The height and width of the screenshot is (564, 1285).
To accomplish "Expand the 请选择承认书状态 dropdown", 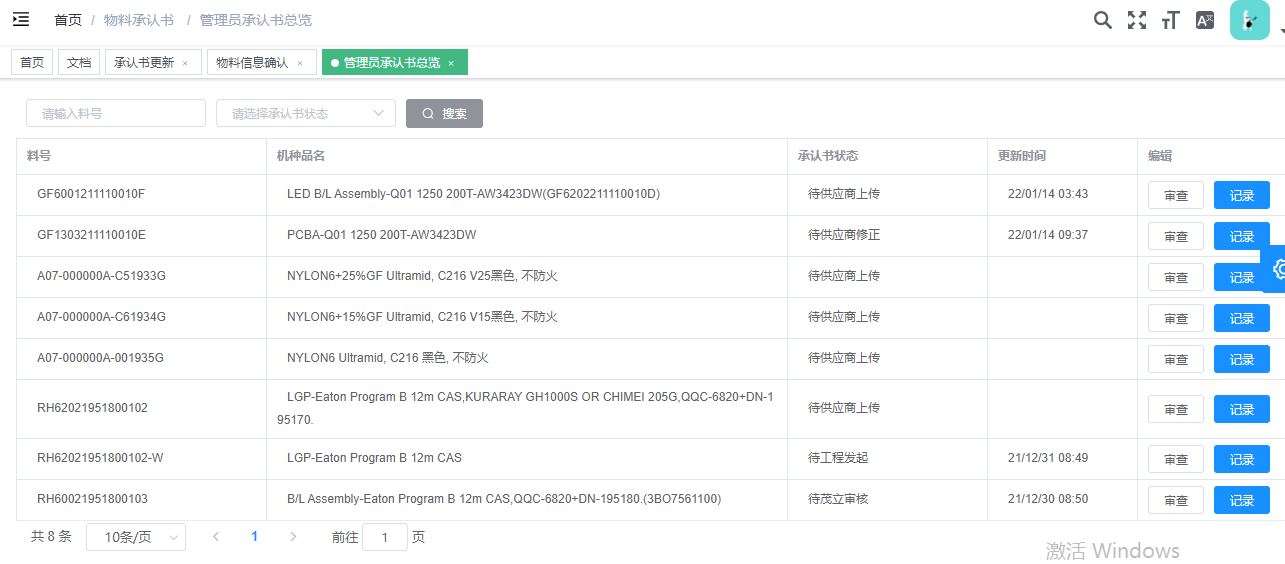I will point(306,114).
